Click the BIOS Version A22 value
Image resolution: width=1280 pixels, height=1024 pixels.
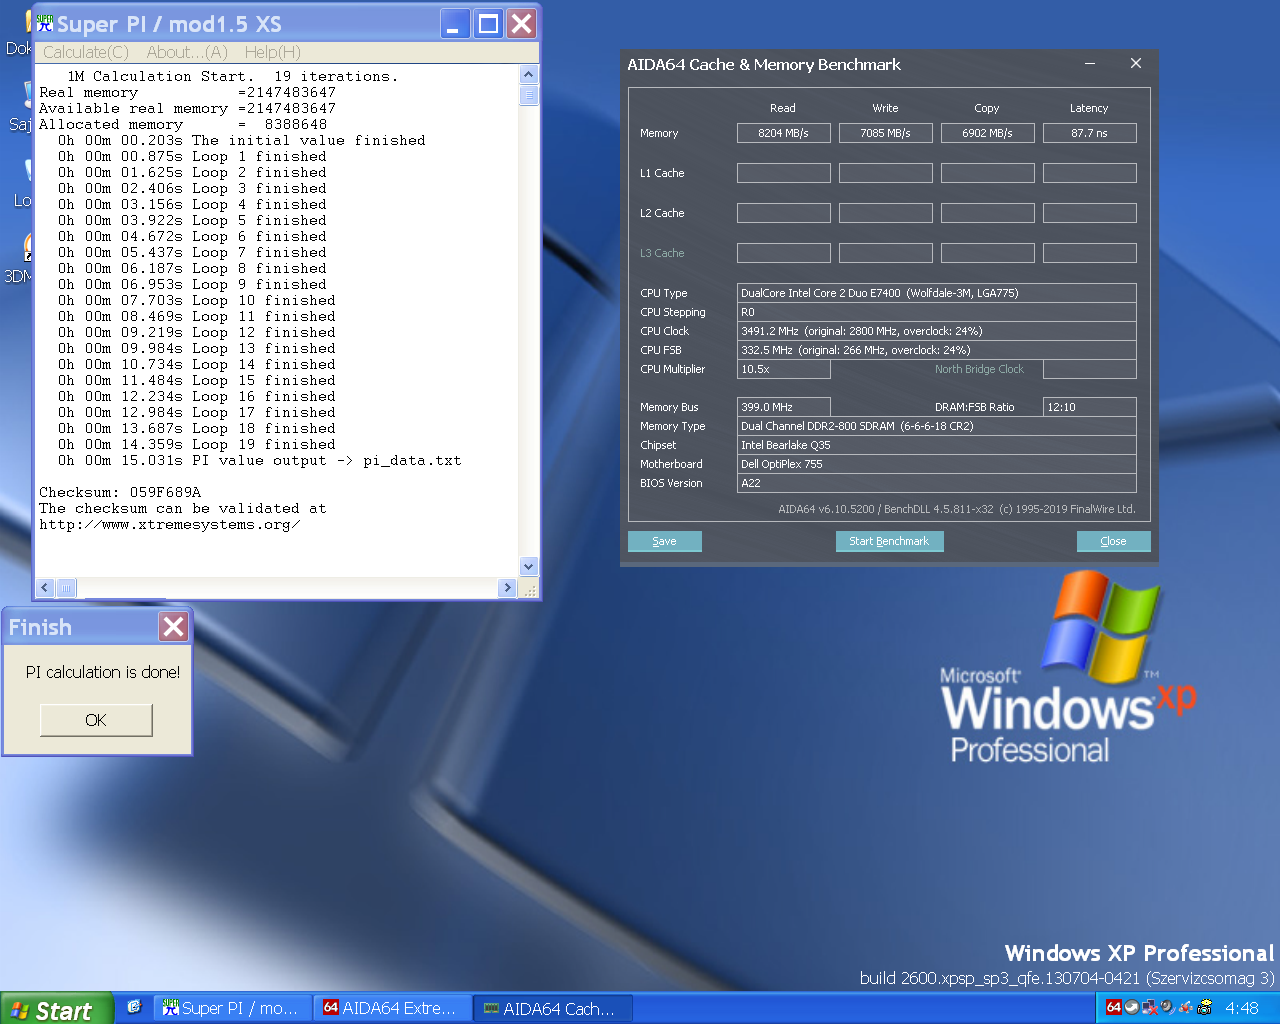point(936,483)
